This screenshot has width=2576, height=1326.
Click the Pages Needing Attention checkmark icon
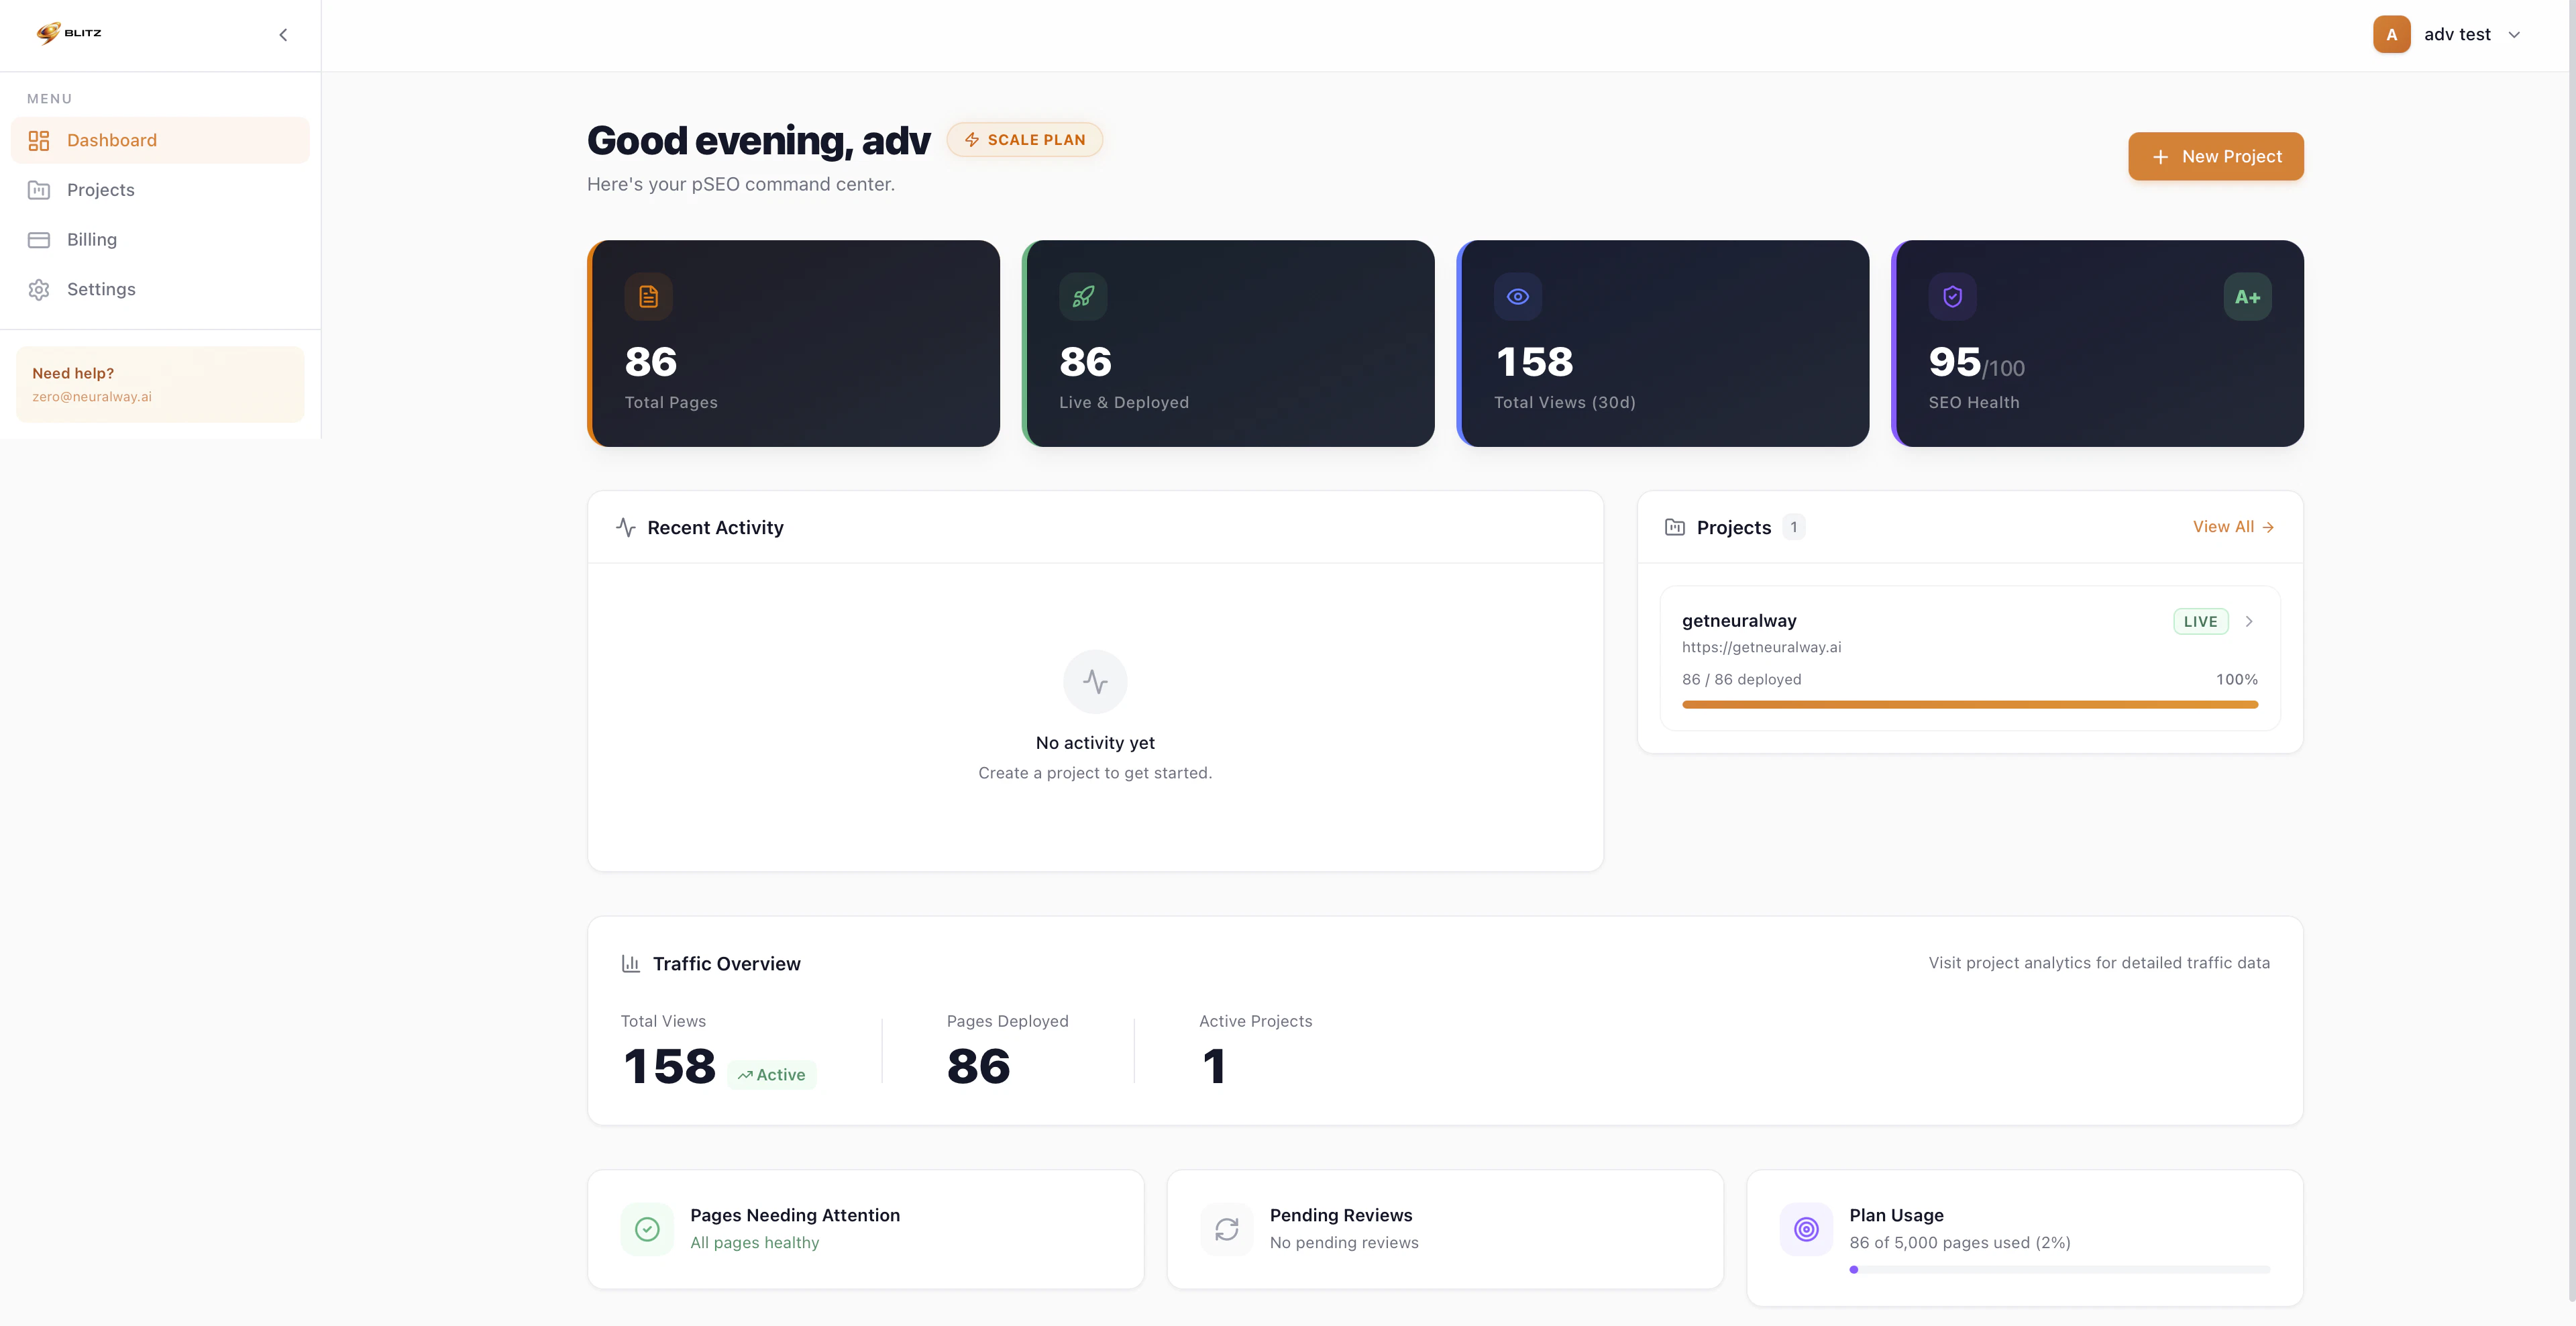coord(647,1229)
